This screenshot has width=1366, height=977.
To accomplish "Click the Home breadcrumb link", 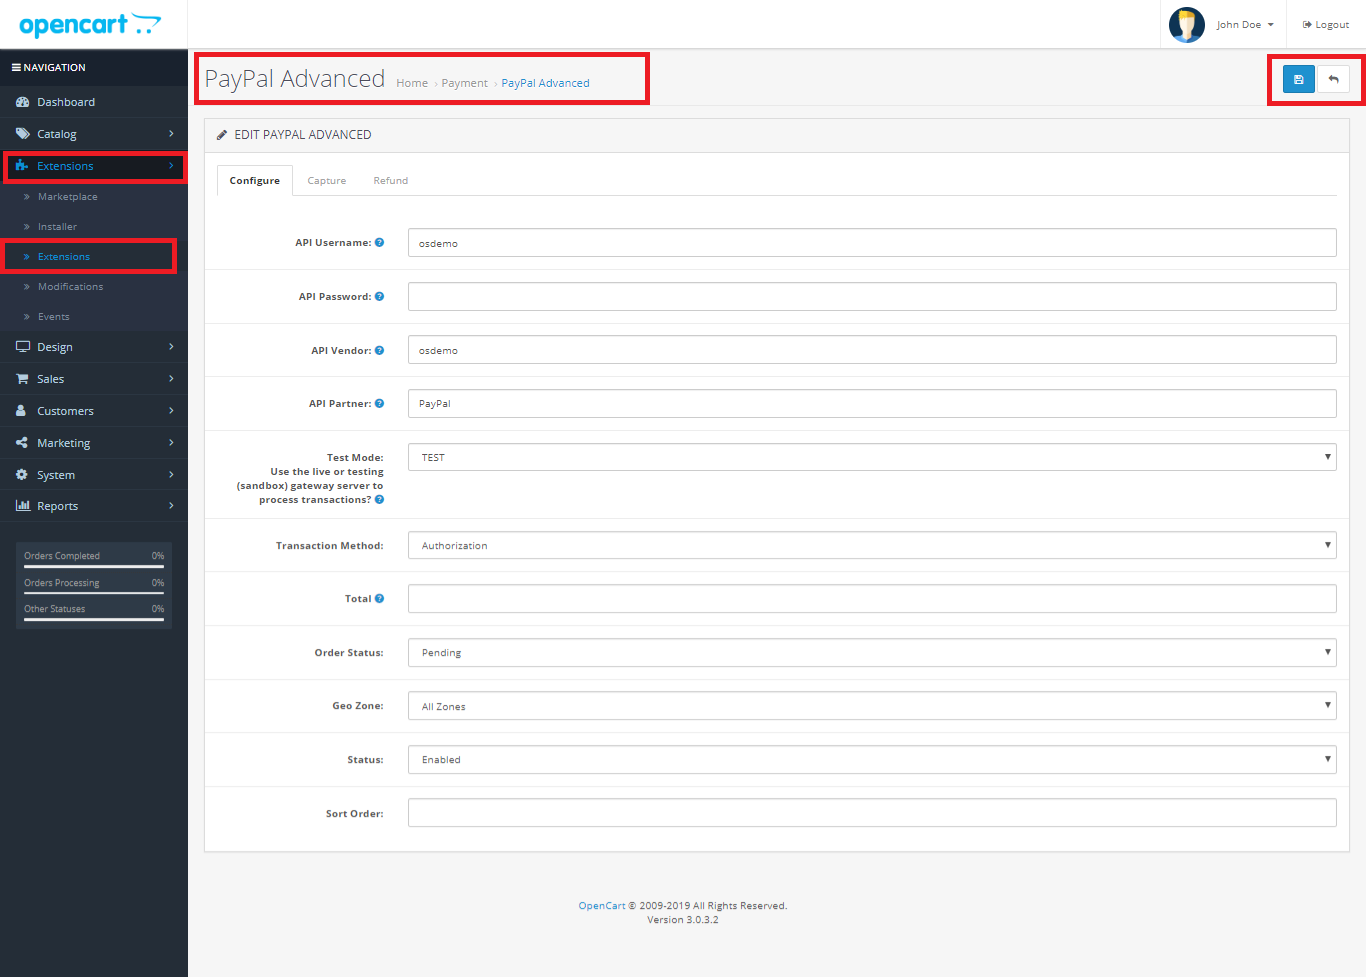I will click(412, 83).
